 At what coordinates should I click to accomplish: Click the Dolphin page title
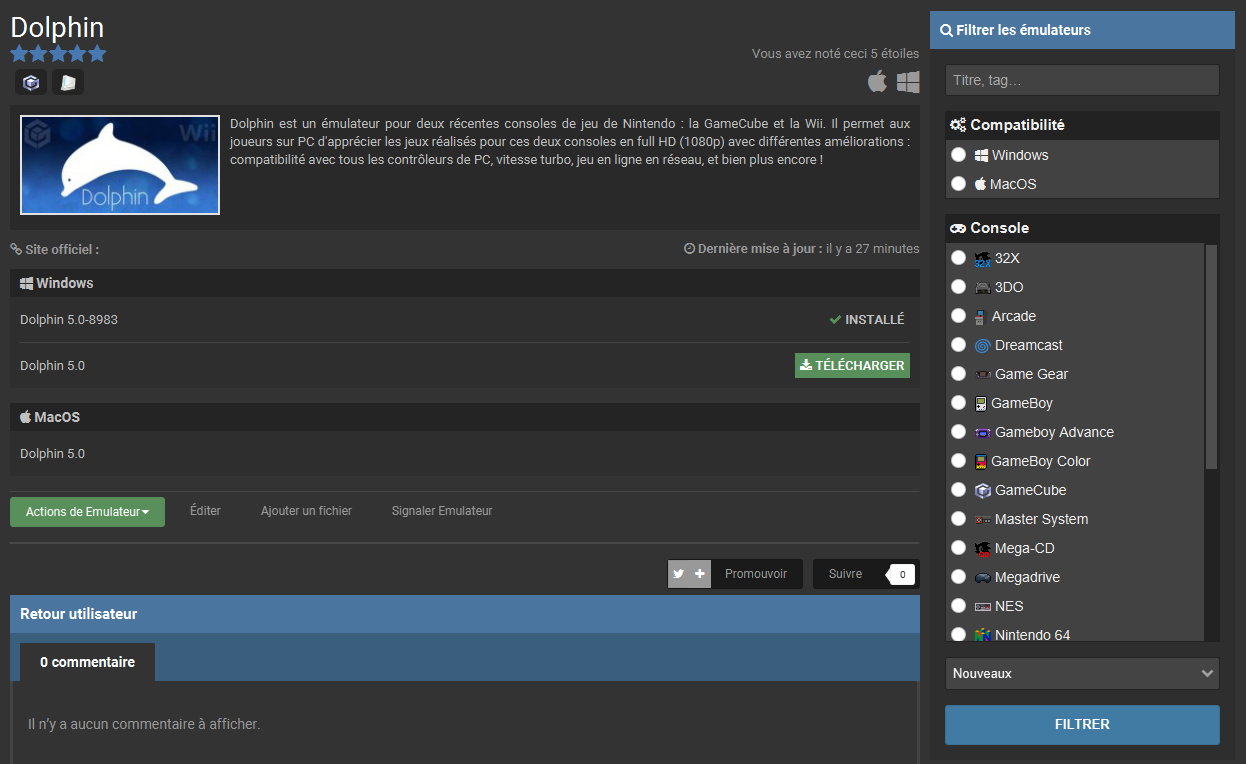point(57,27)
